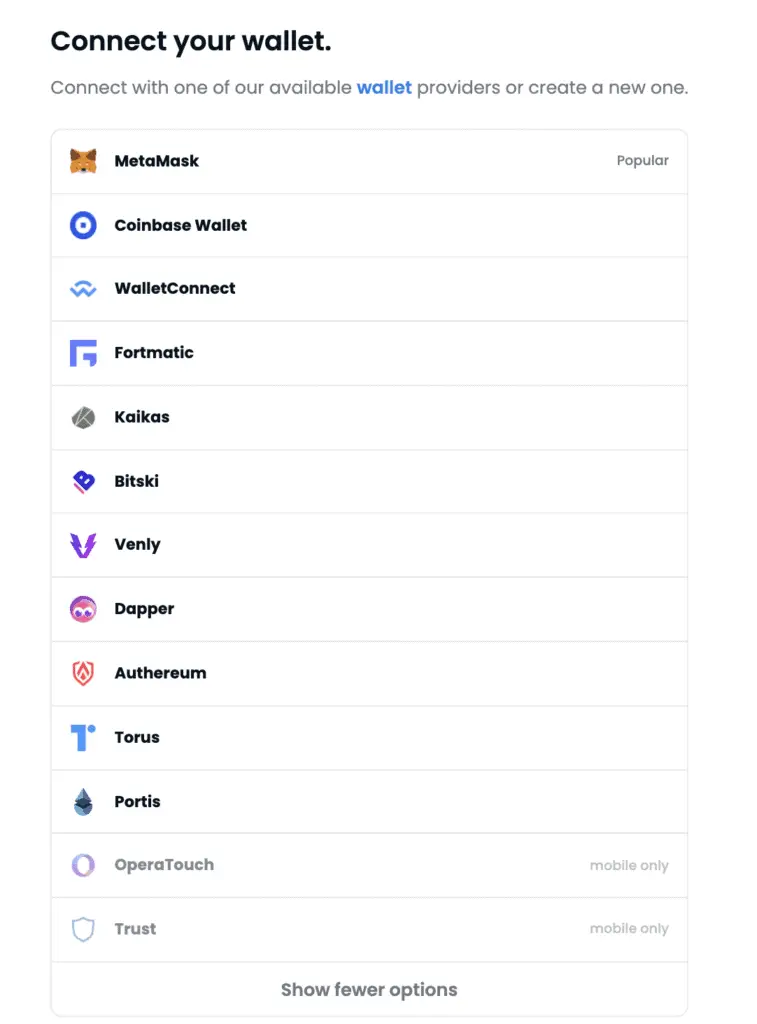Click the Authereum red shield icon

point(83,673)
